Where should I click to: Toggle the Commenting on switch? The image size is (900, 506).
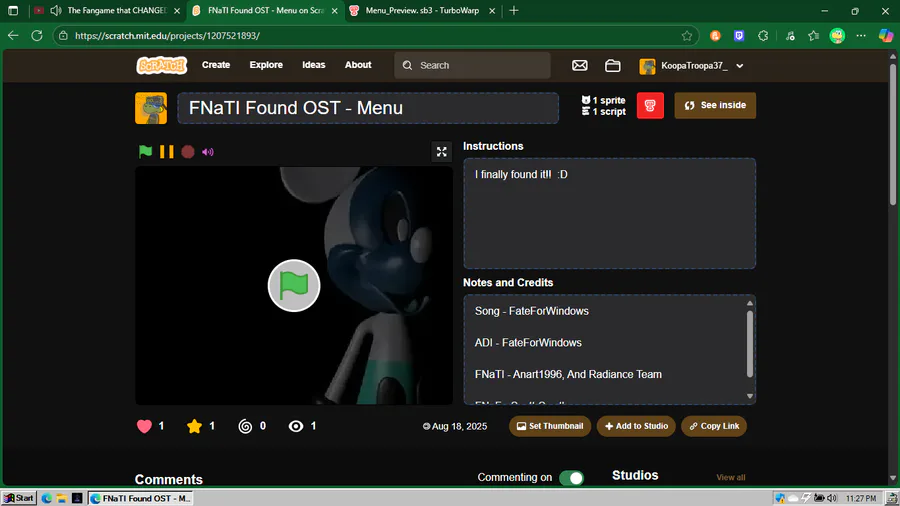pyautogui.click(x=571, y=478)
